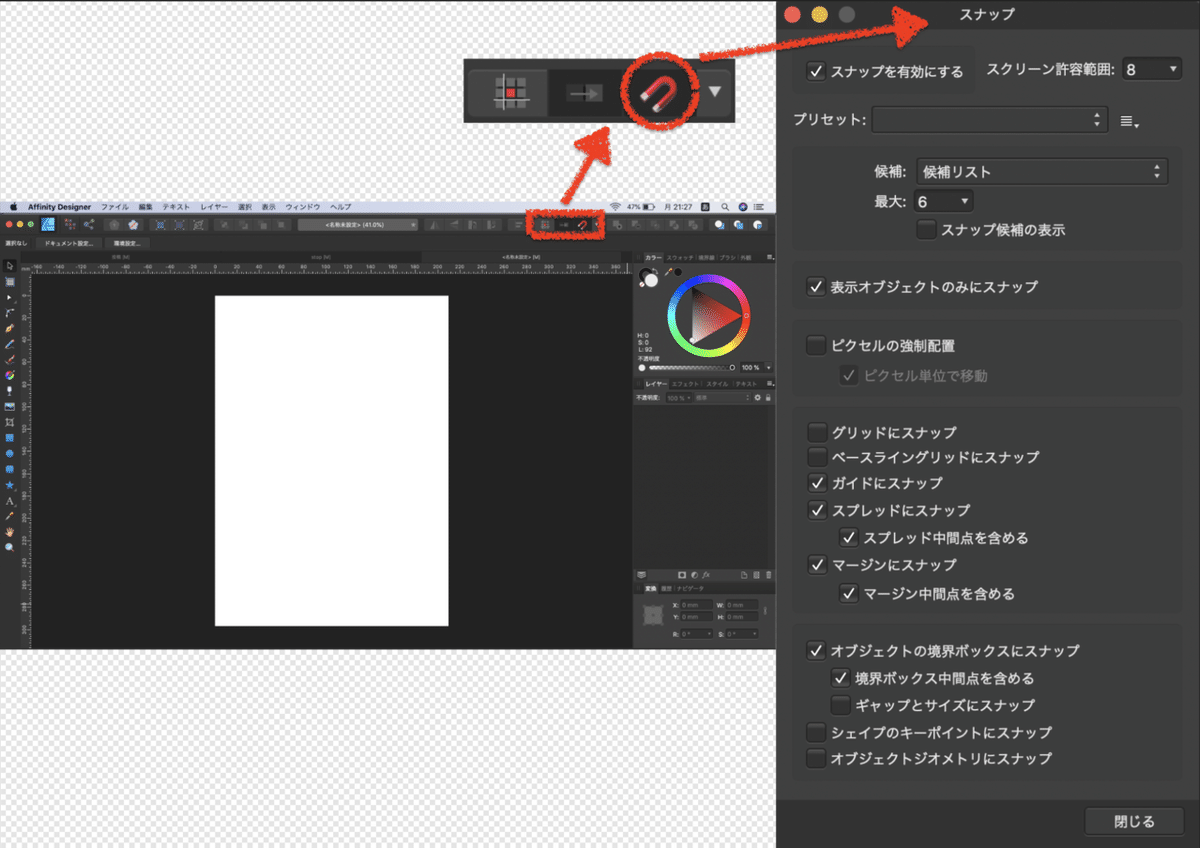The height and width of the screenshot is (848, 1200).
Task: Open the ウィンドウ menu
Action: (303, 207)
